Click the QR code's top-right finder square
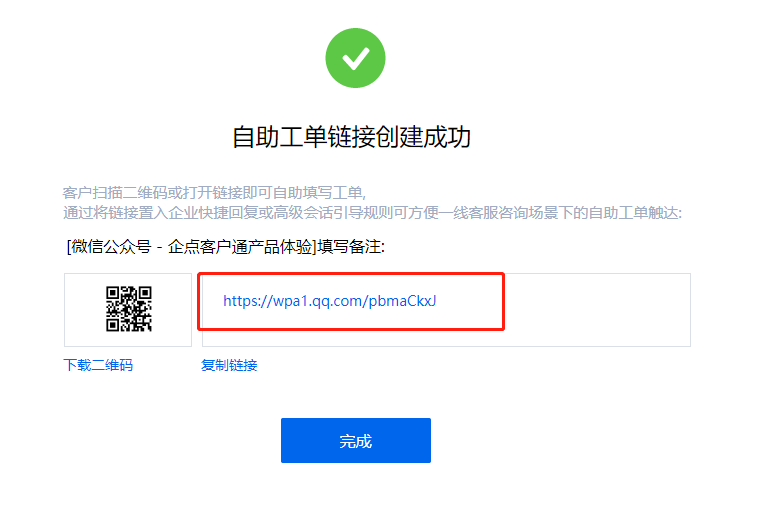 pyautogui.click(x=145, y=293)
